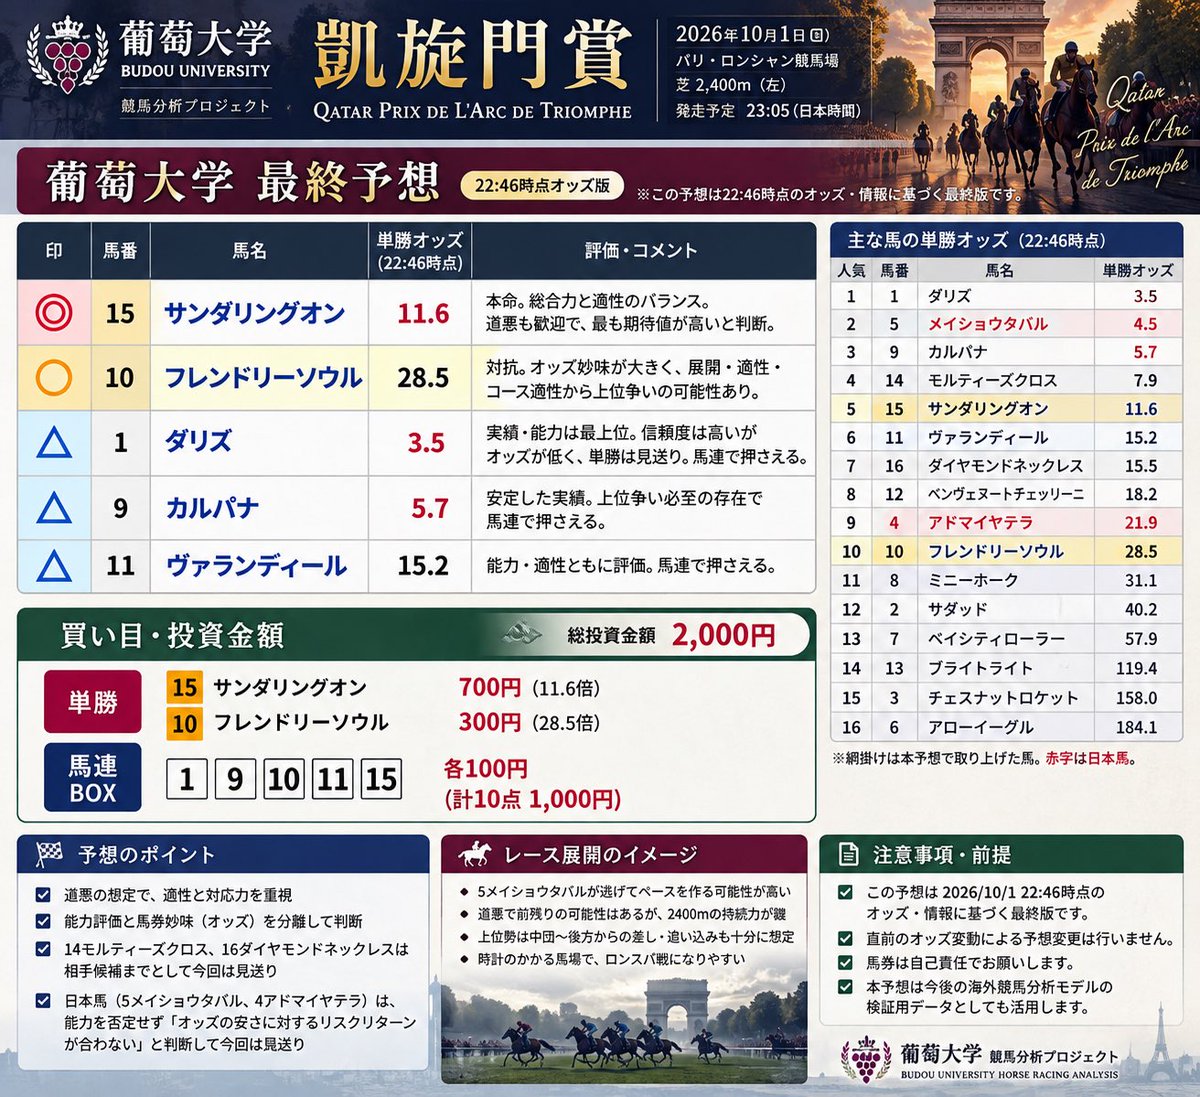Select box number 11 in the 馬連 BOX

click(x=332, y=779)
